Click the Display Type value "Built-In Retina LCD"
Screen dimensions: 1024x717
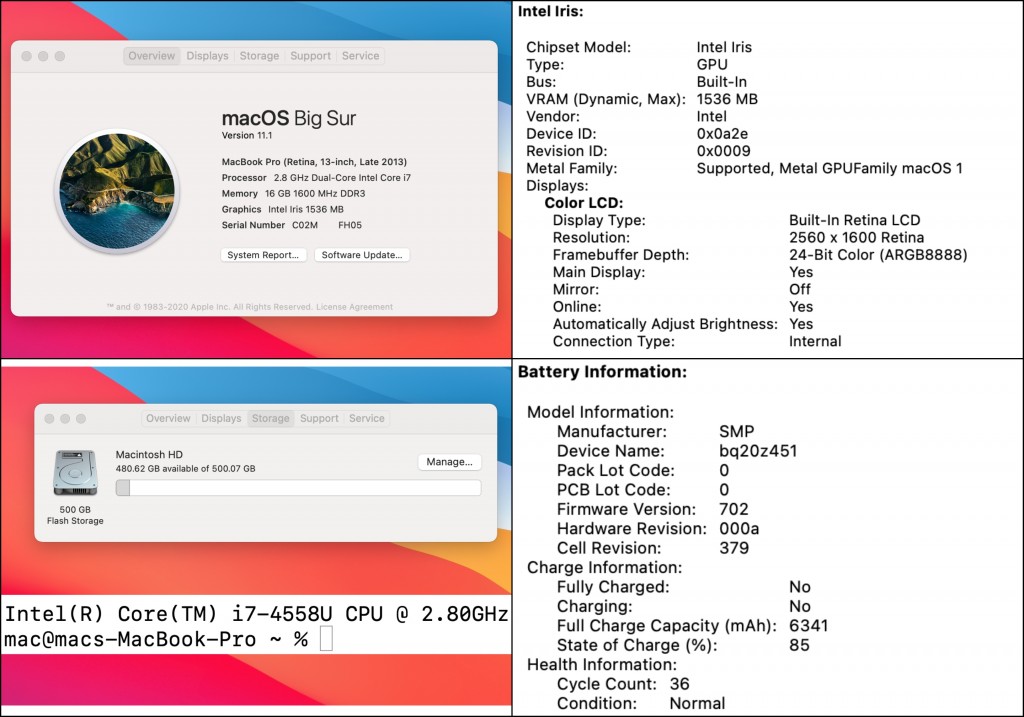pyautogui.click(x=854, y=220)
